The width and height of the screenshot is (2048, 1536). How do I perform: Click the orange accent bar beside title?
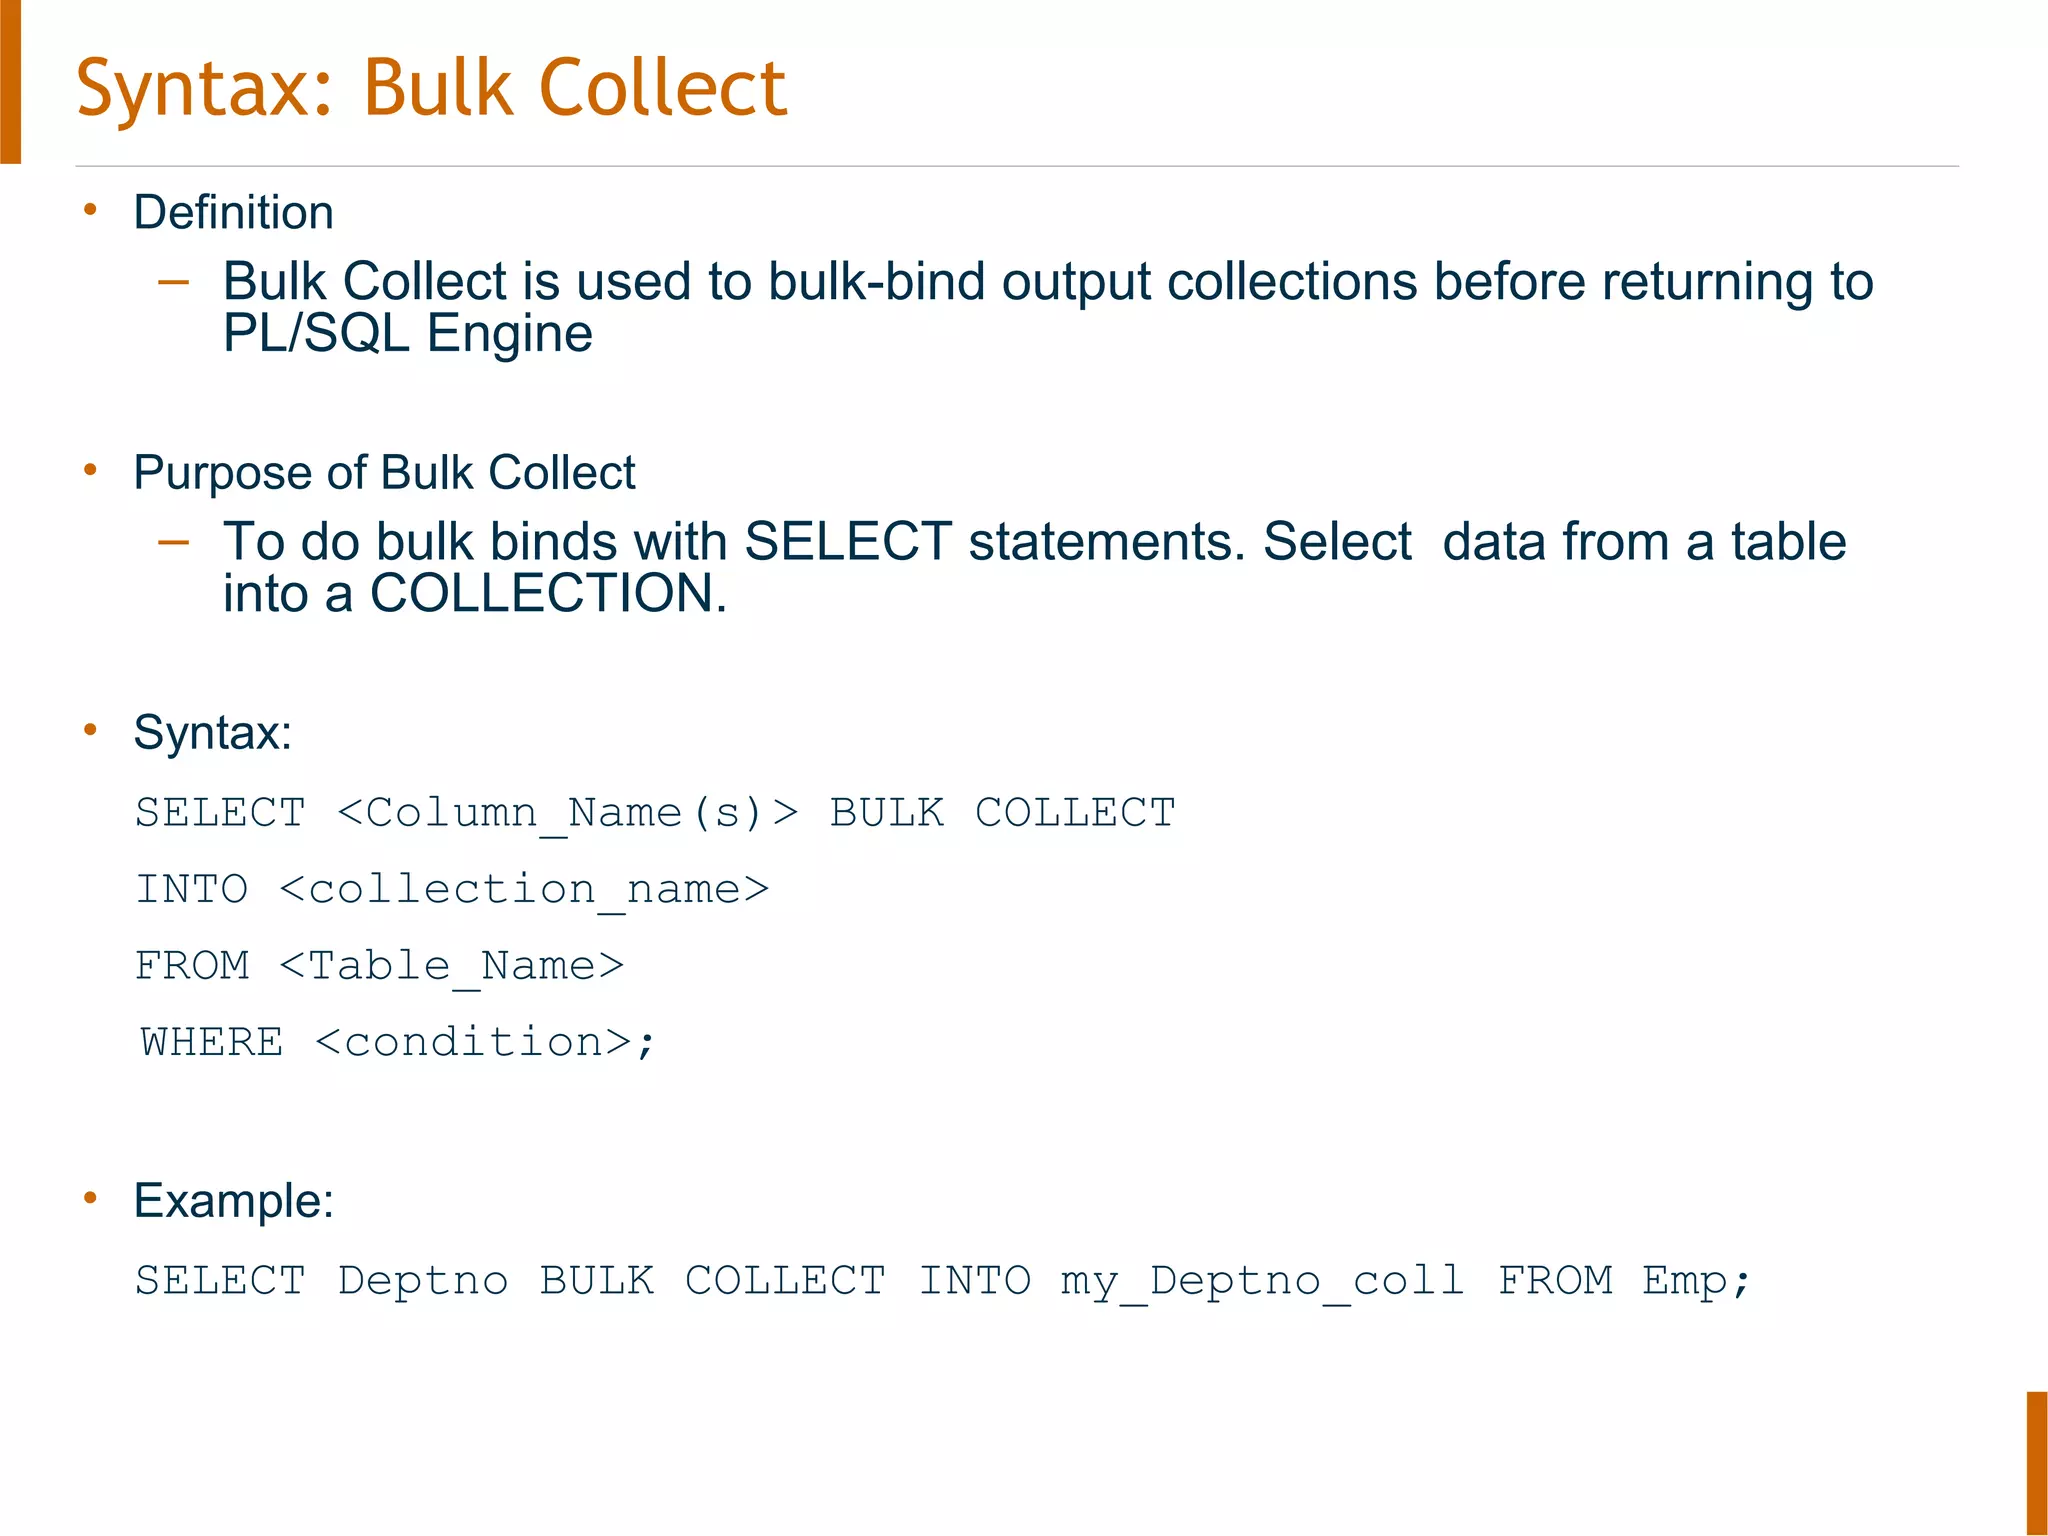[x=10, y=82]
